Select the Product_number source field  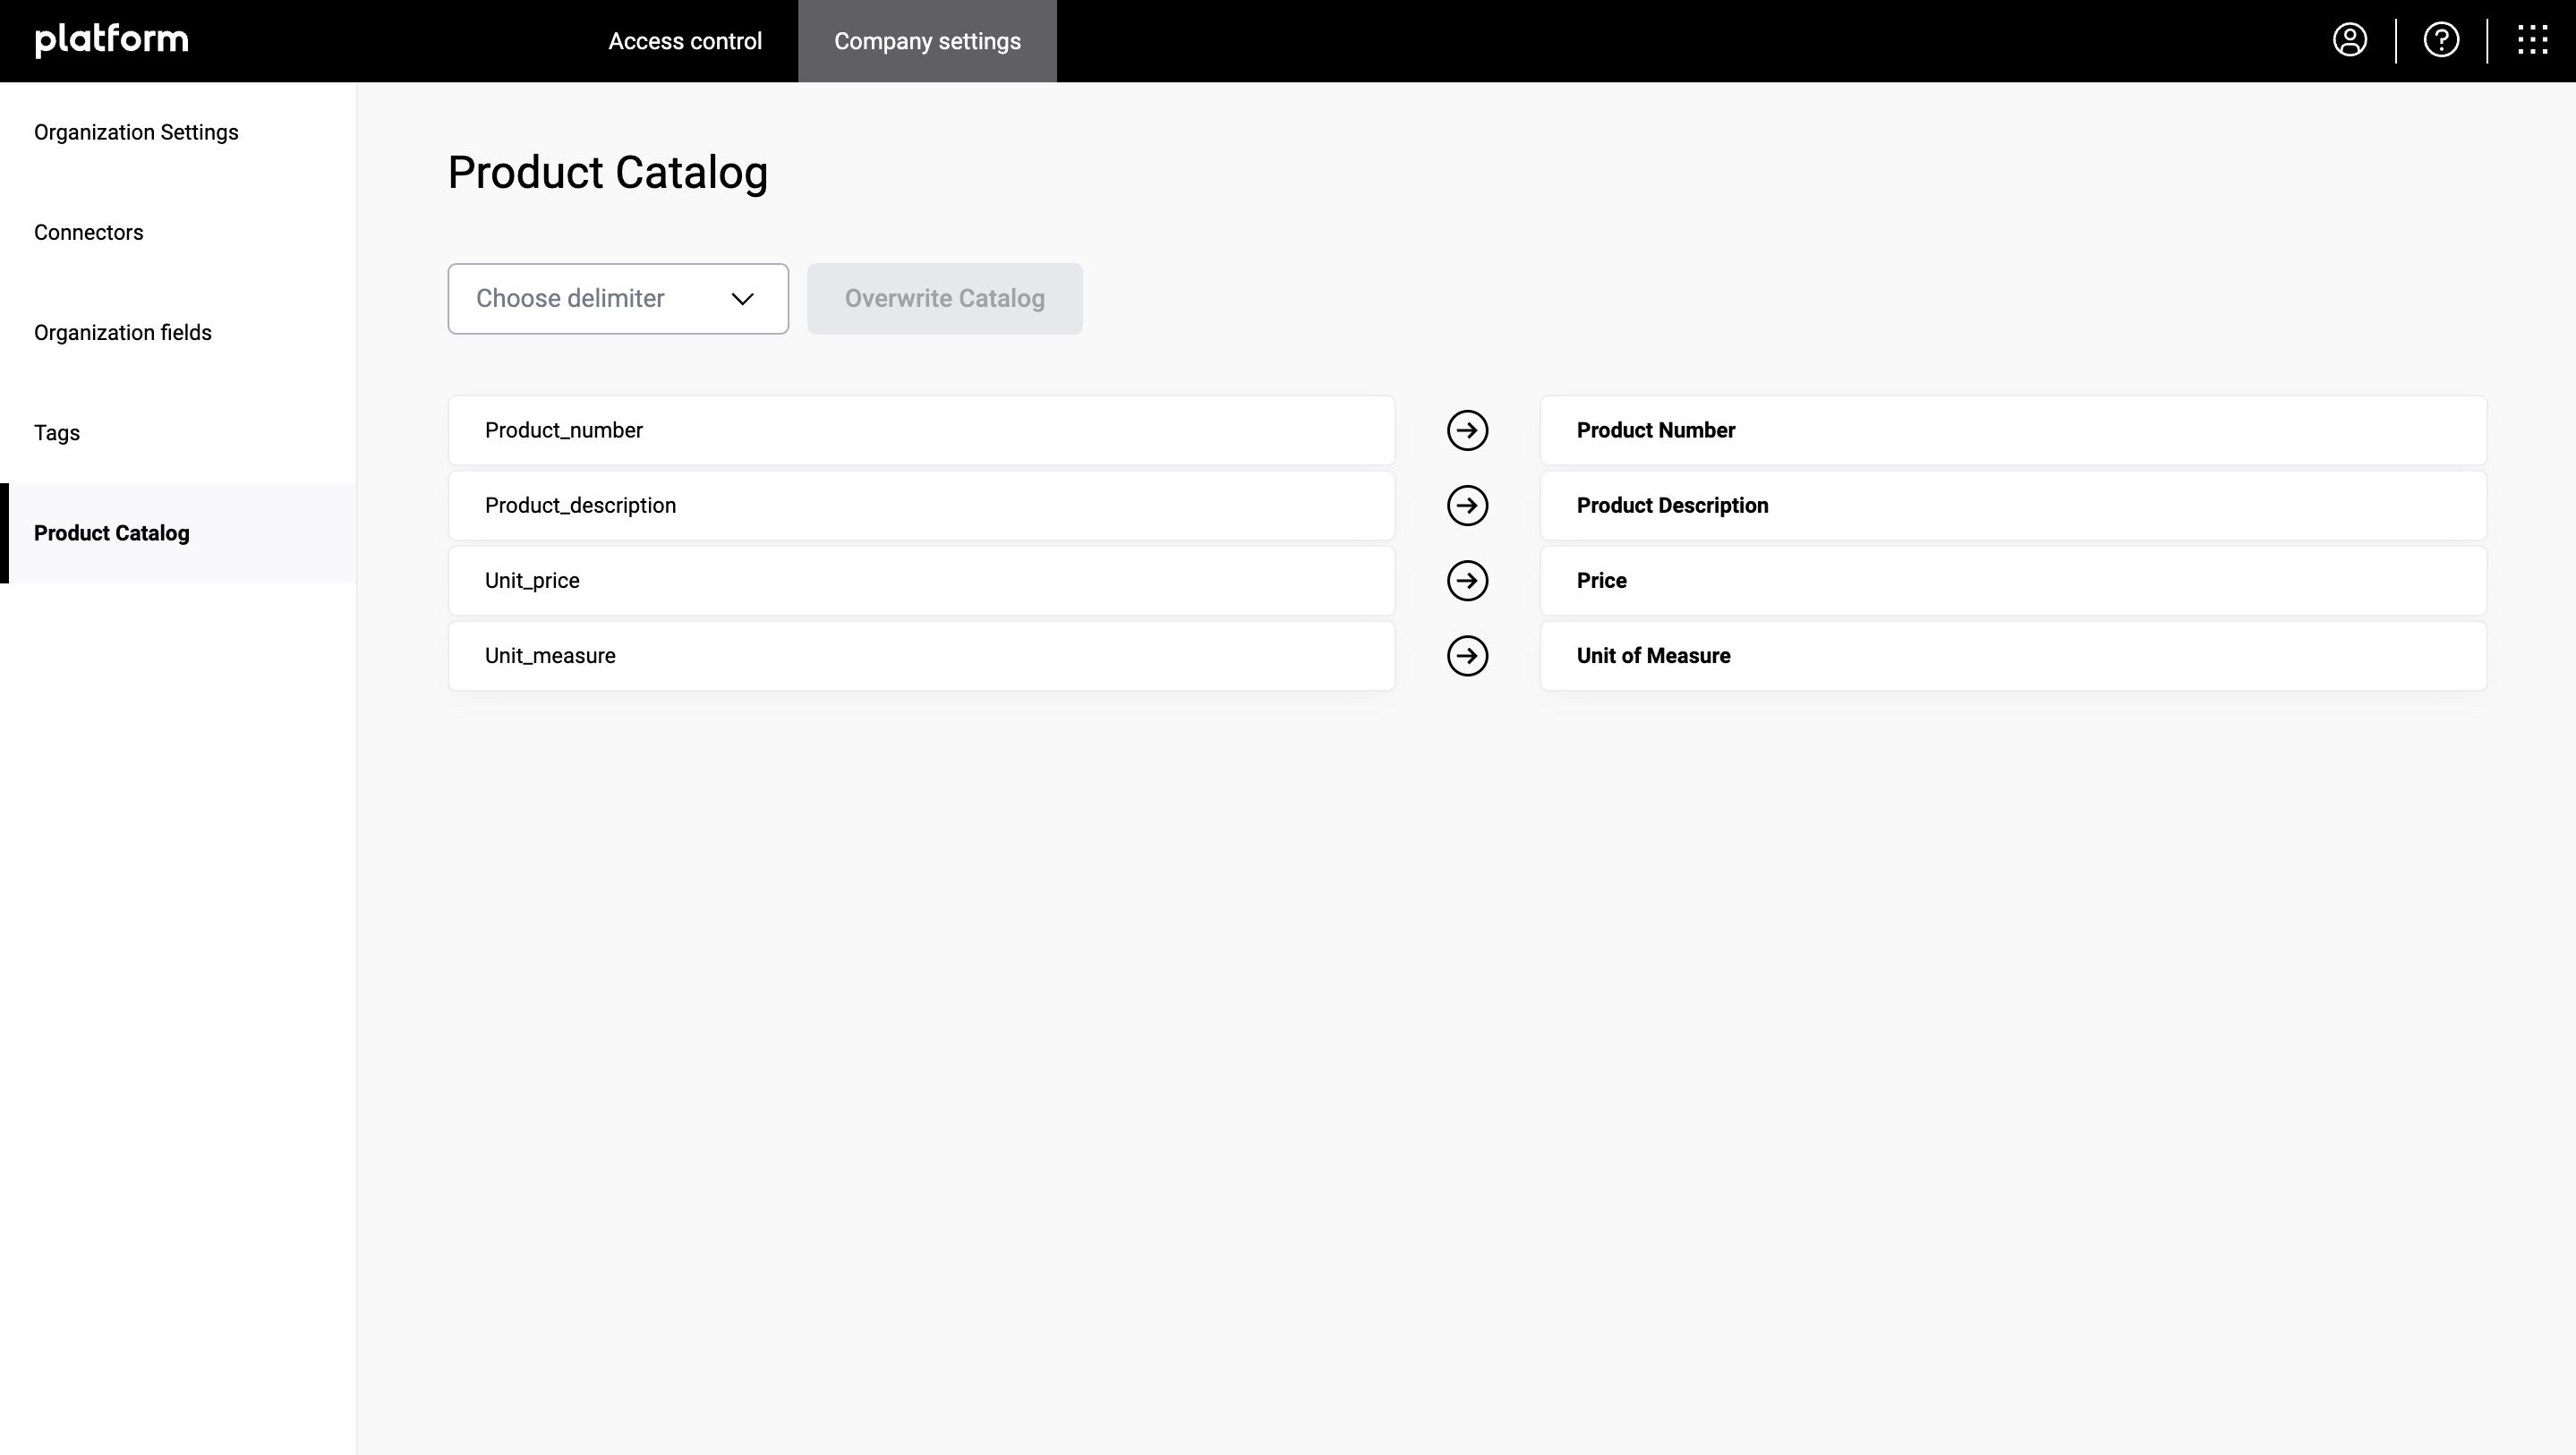coord(921,430)
